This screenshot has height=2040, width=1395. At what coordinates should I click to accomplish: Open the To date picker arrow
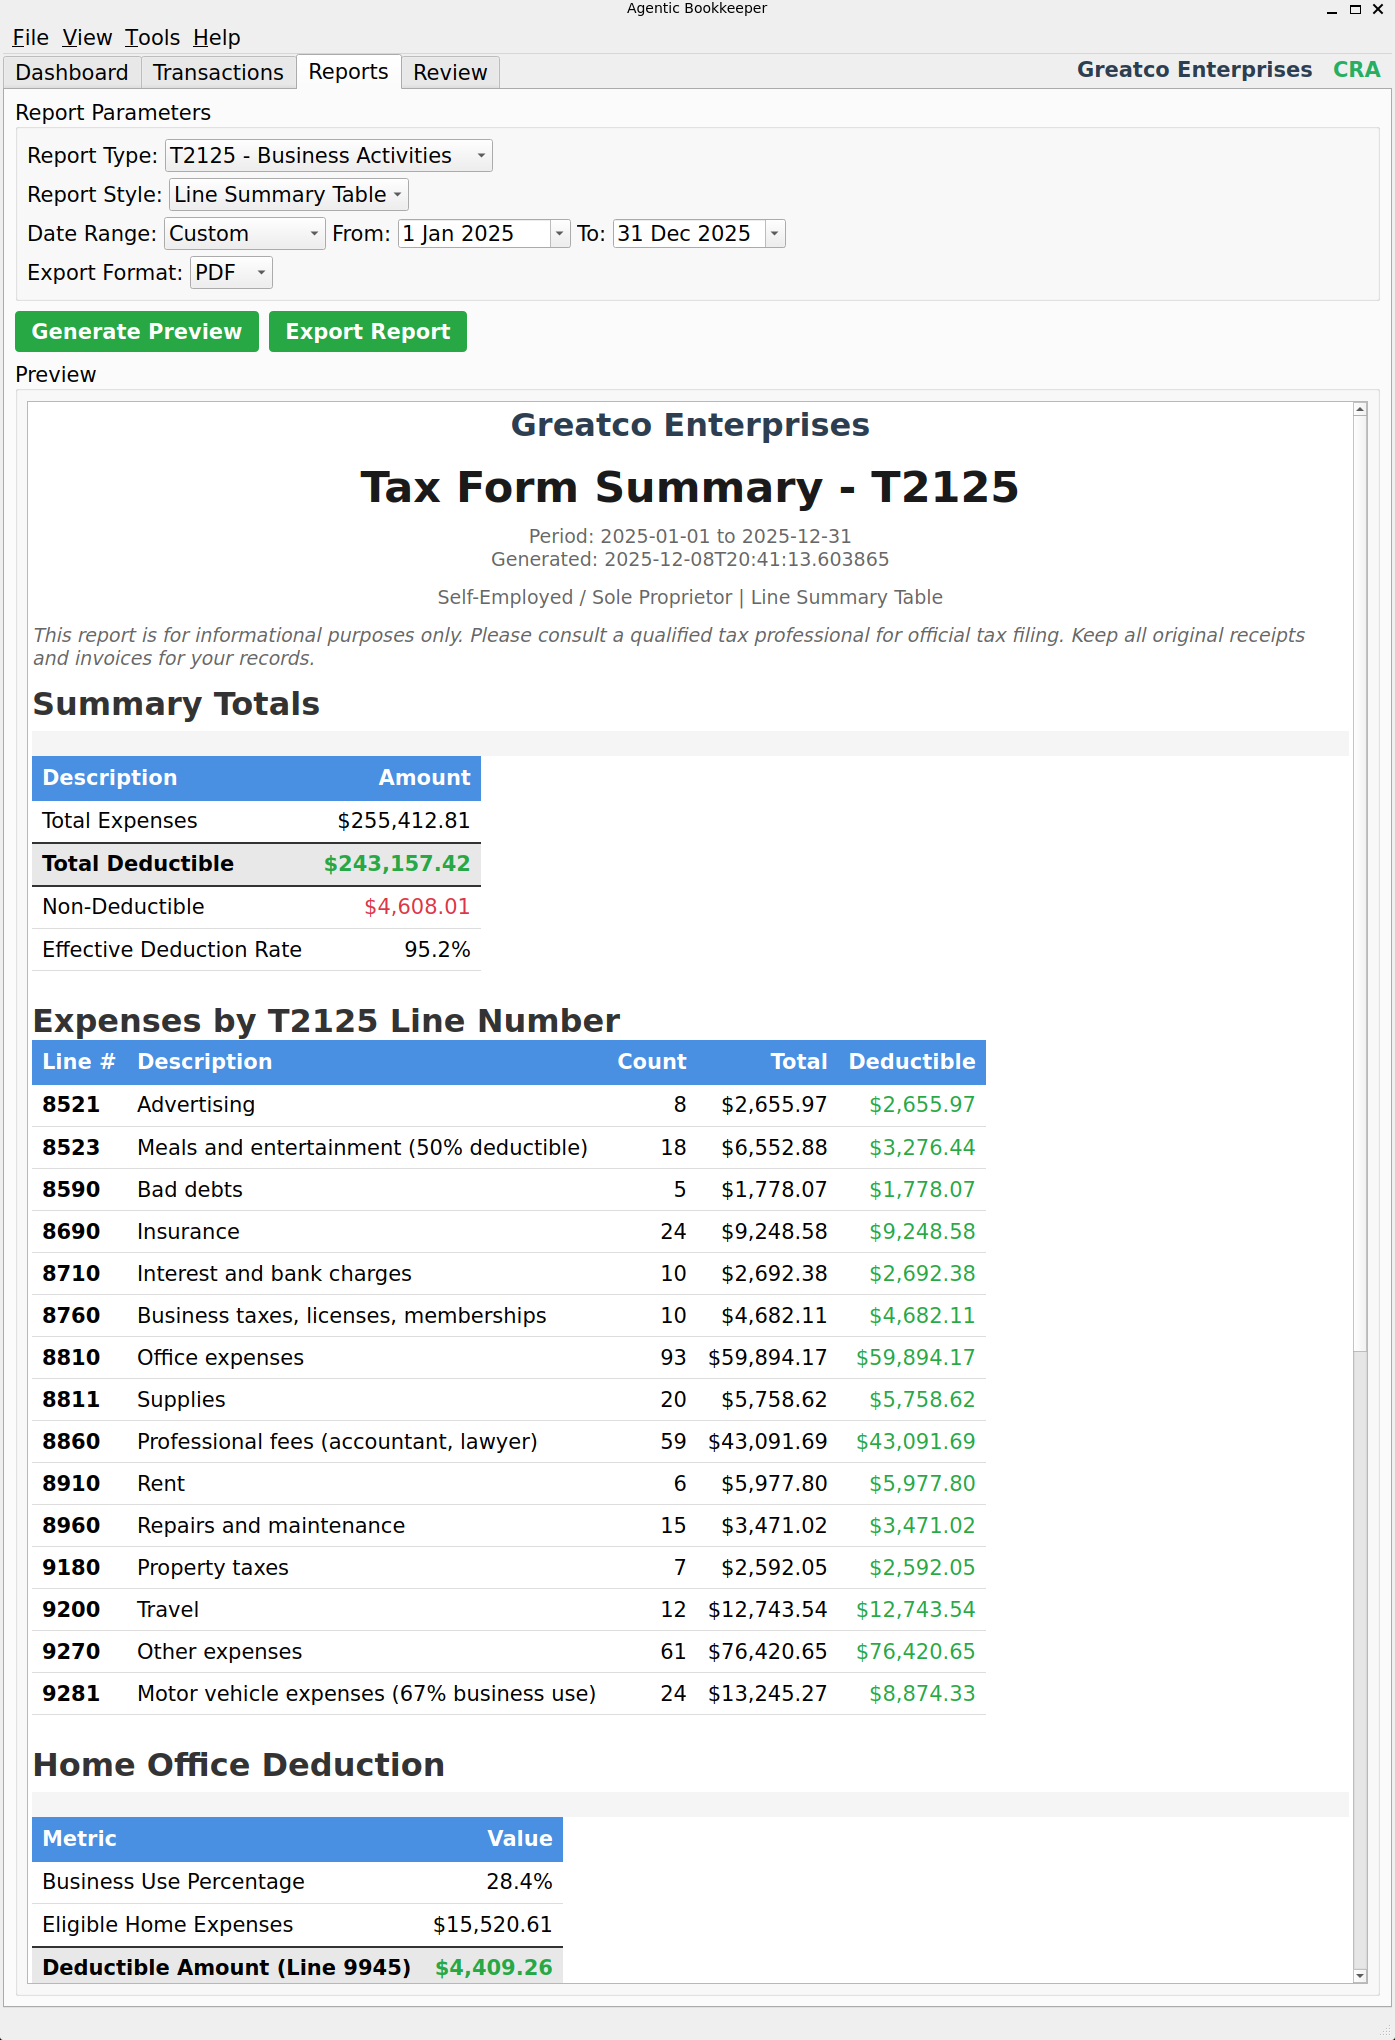coord(775,234)
